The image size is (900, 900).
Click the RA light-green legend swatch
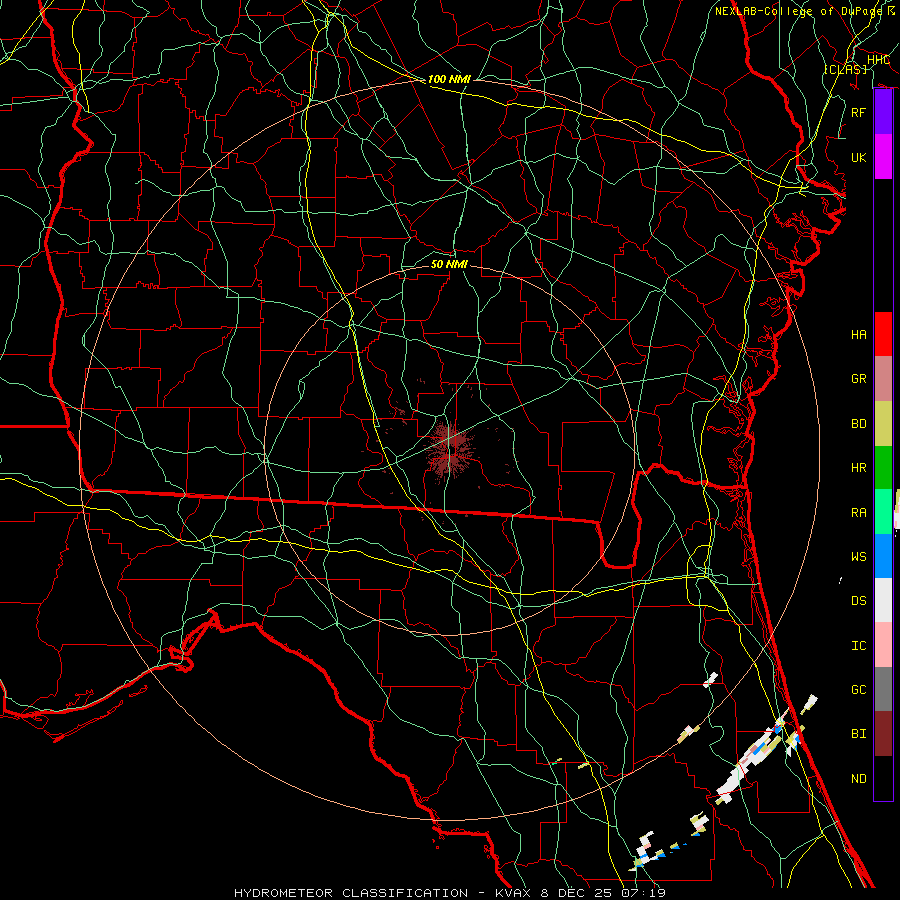[x=883, y=512]
